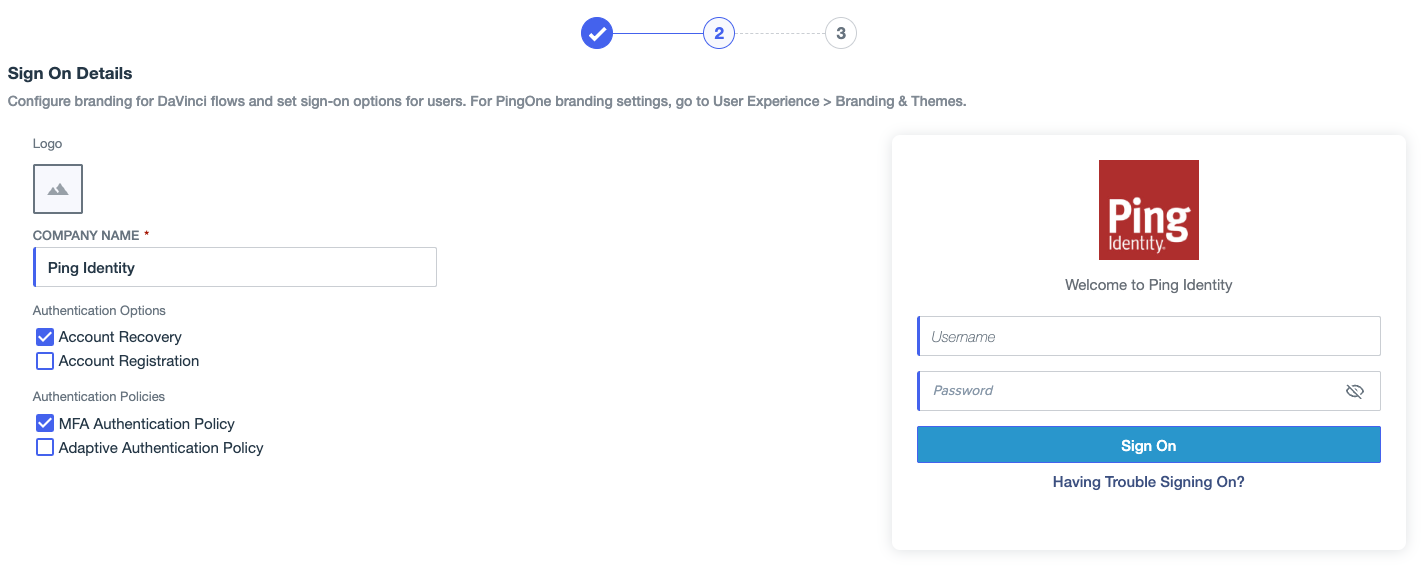Toggle password visibility eye icon
The image size is (1421, 572).
1355,391
